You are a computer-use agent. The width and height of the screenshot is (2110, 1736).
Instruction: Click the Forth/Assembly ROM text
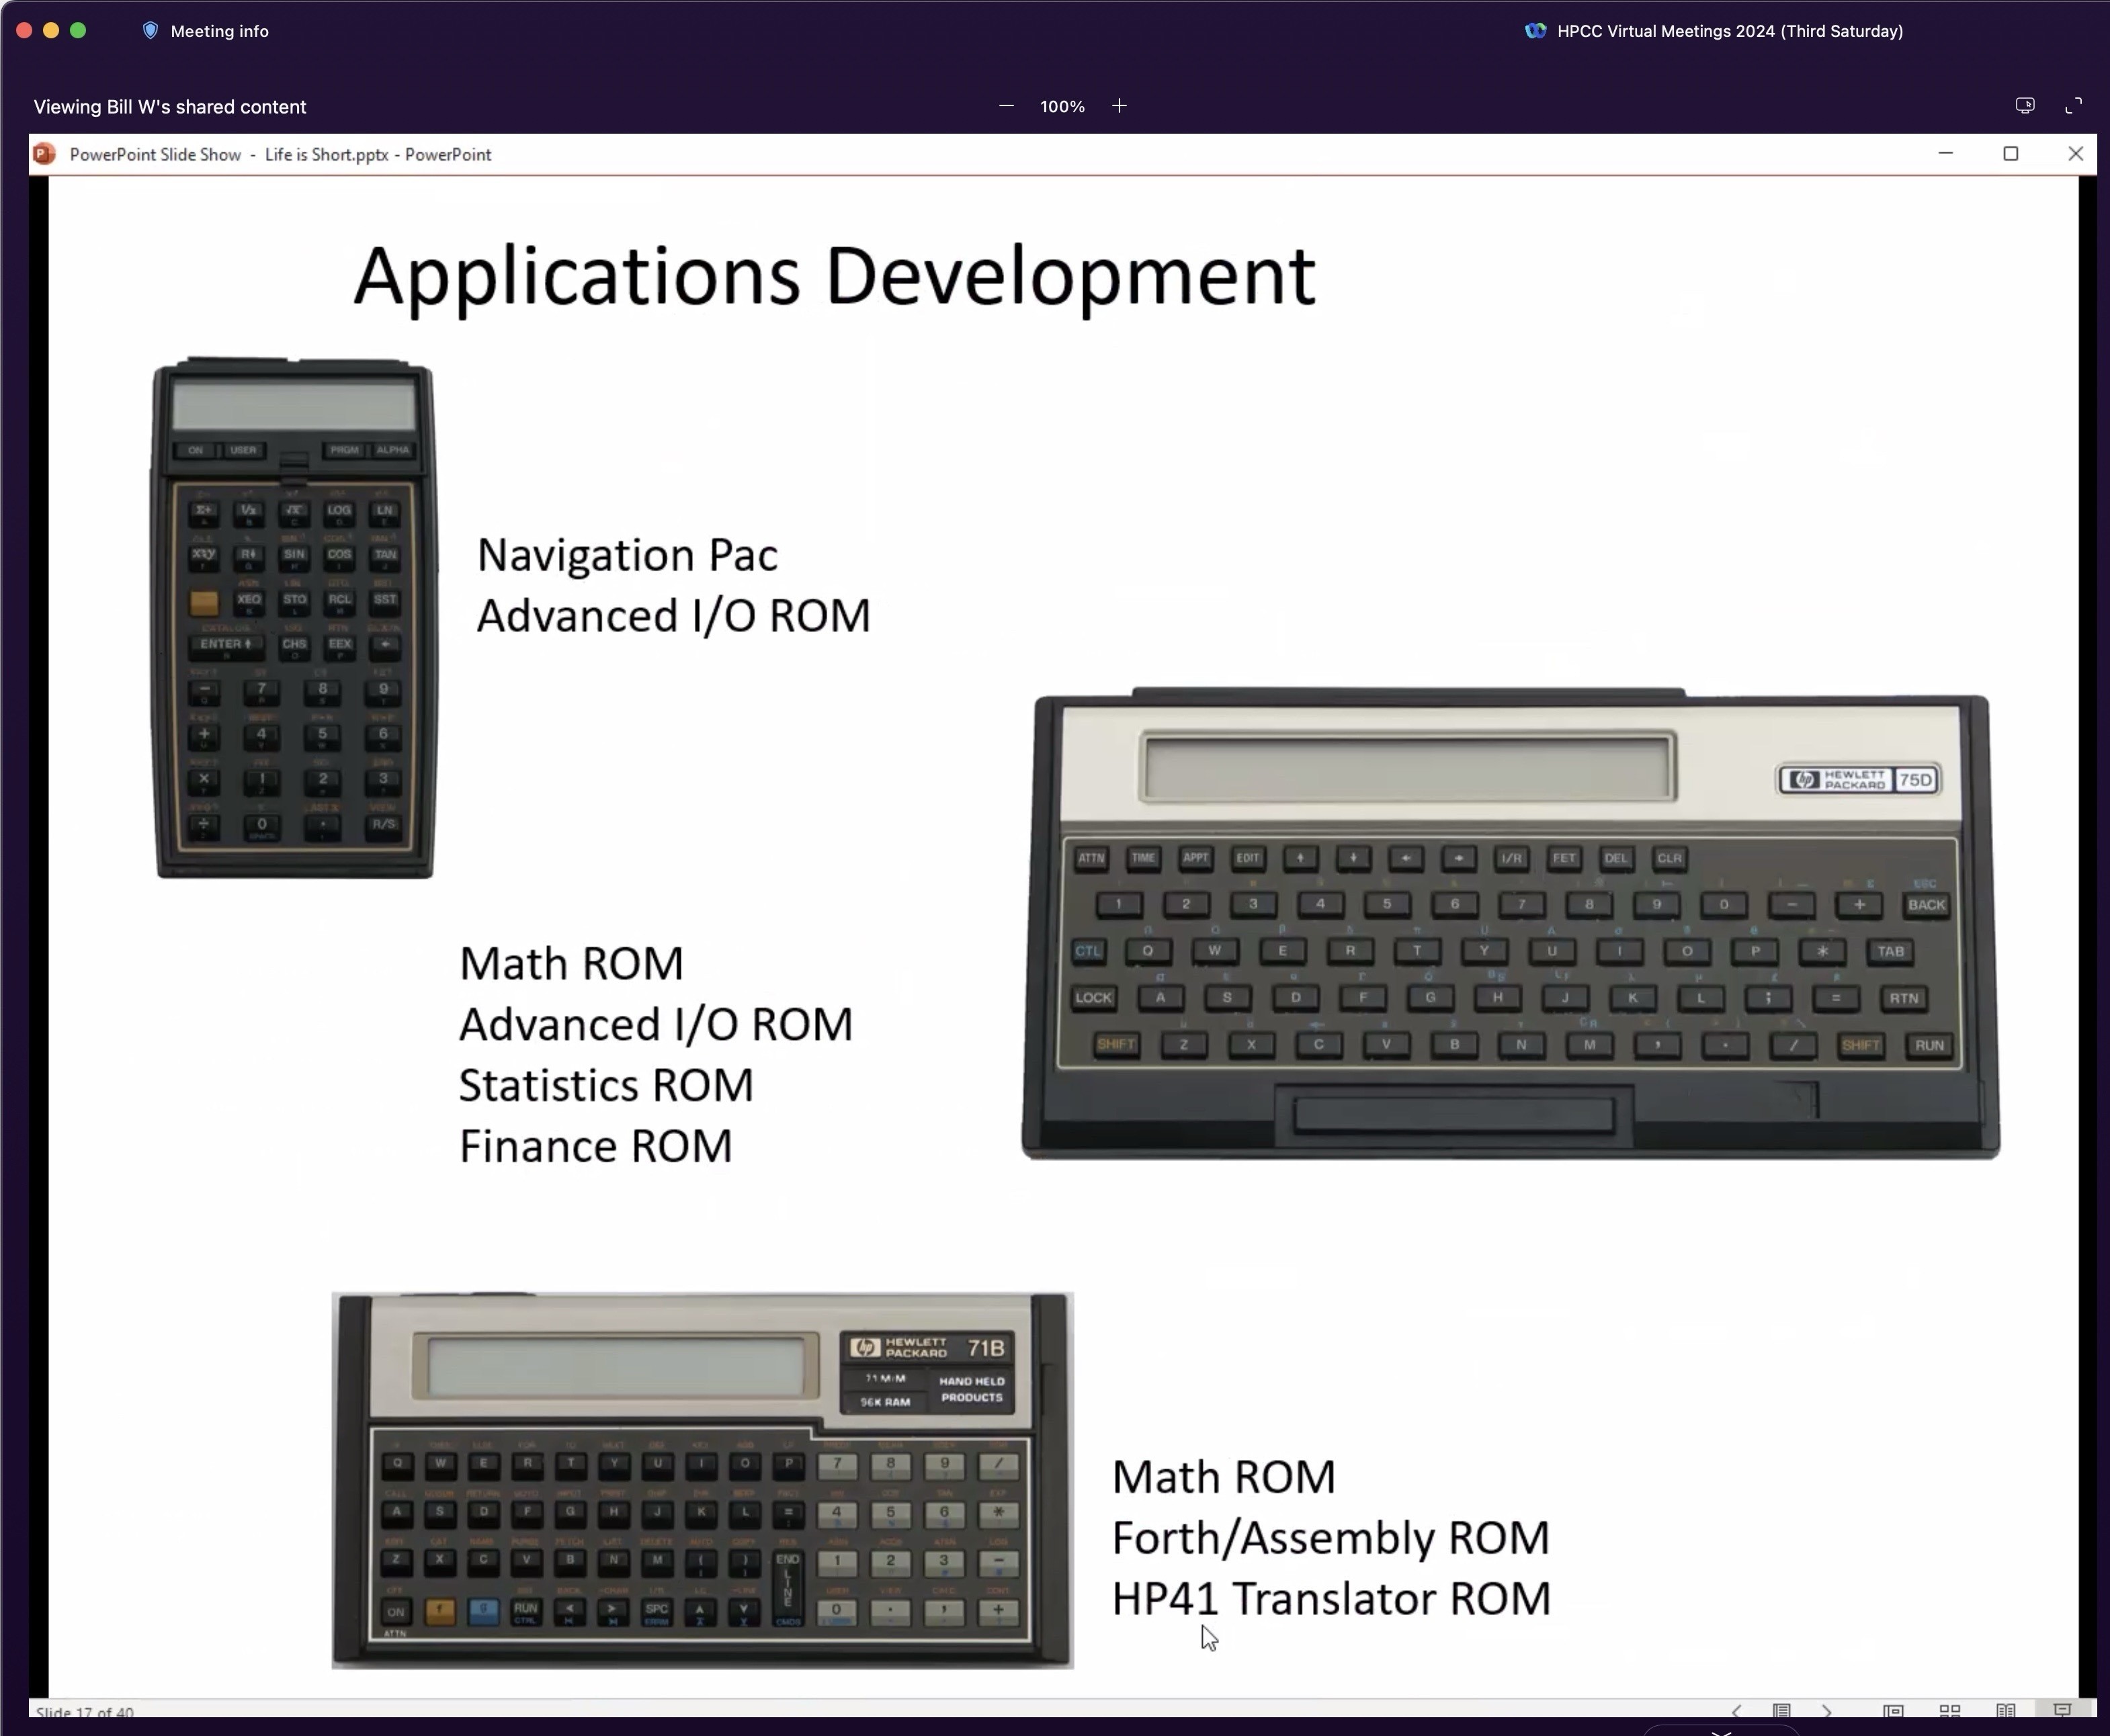(1330, 1539)
